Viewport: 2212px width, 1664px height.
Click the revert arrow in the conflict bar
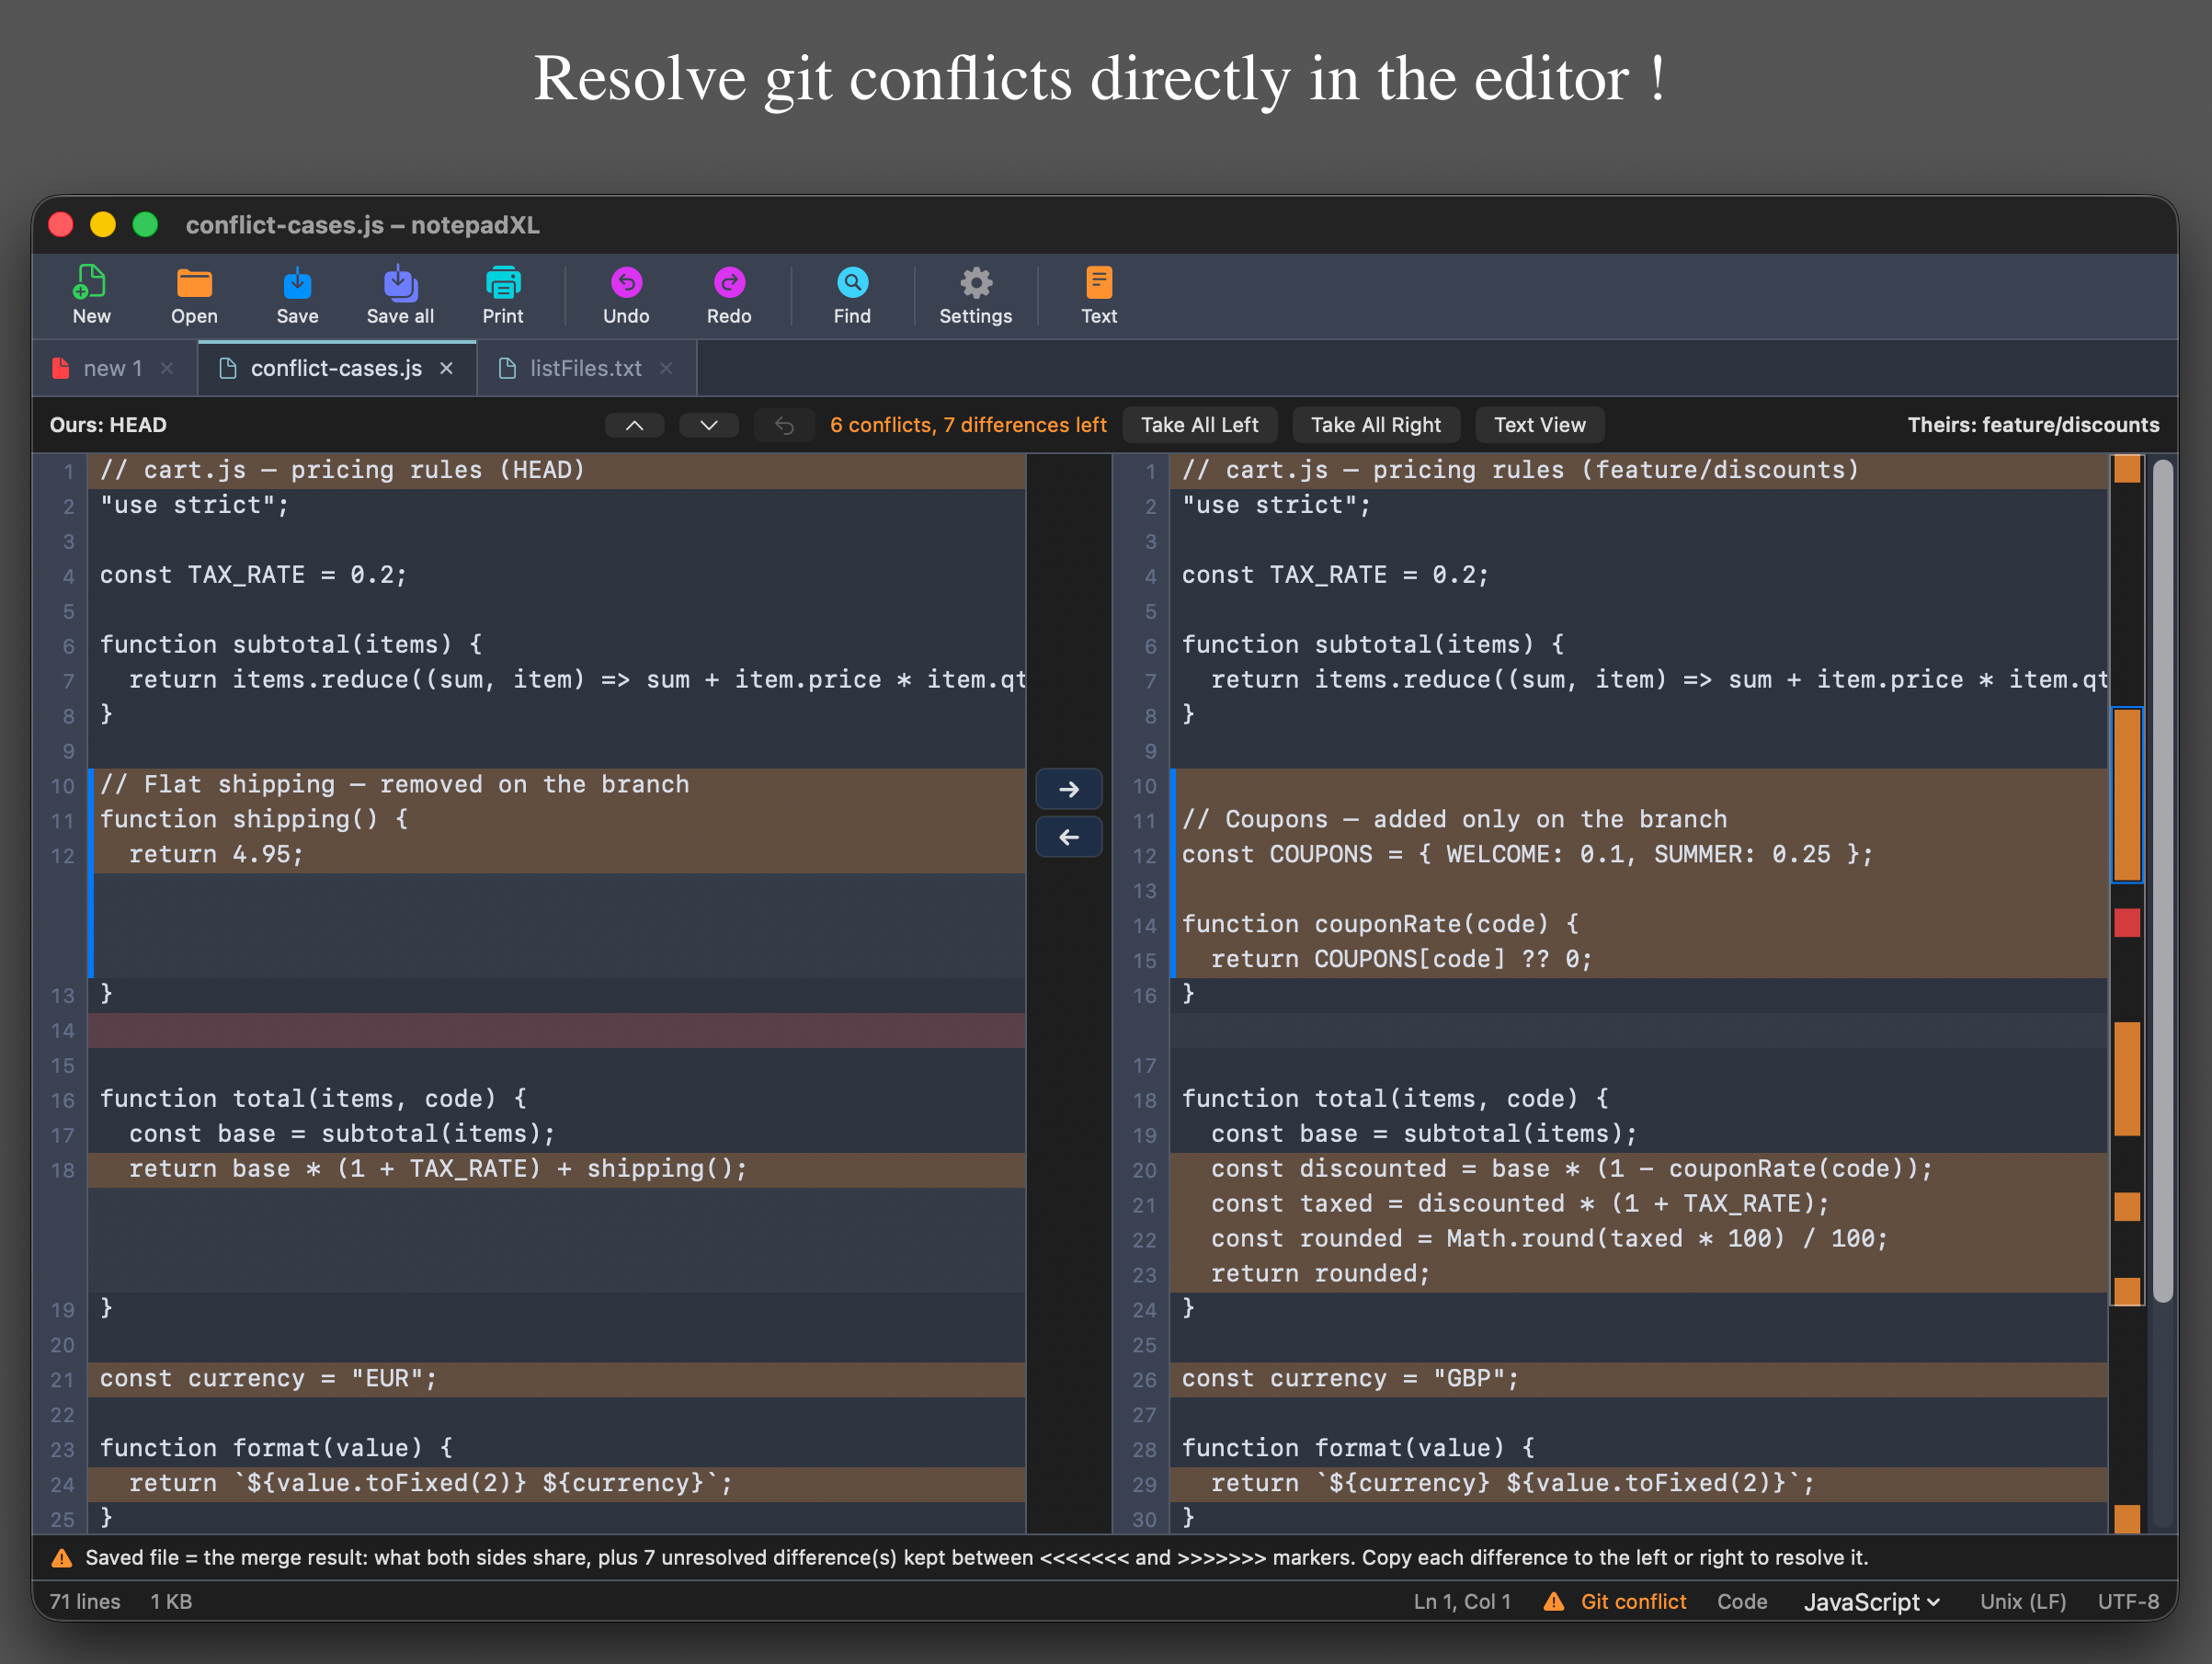click(784, 425)
